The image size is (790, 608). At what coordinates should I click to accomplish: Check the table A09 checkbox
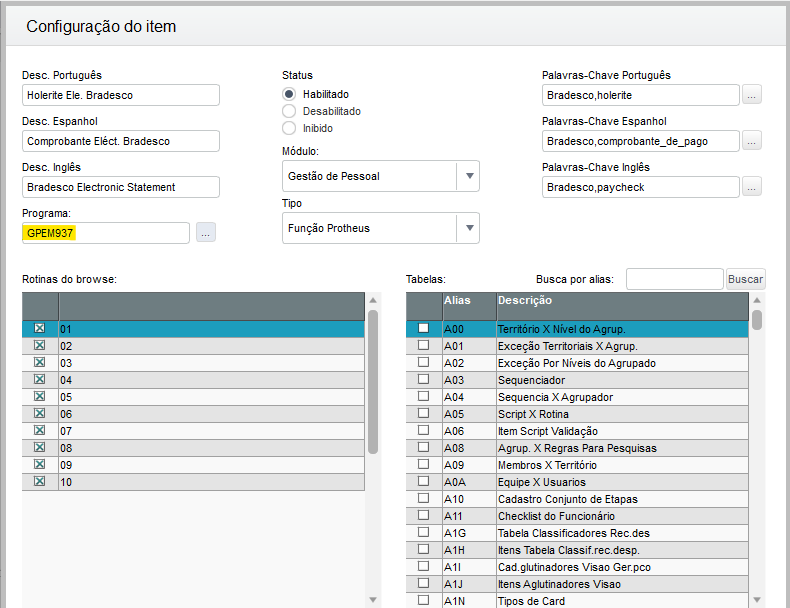coord(423,464)
